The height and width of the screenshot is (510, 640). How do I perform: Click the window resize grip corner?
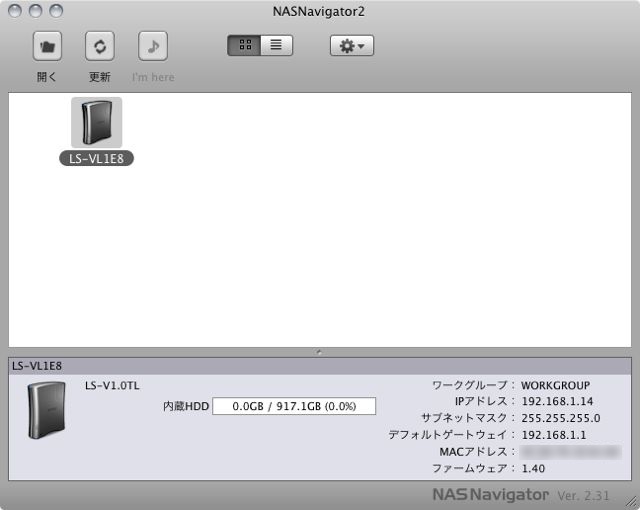click(x=631, y=502)
